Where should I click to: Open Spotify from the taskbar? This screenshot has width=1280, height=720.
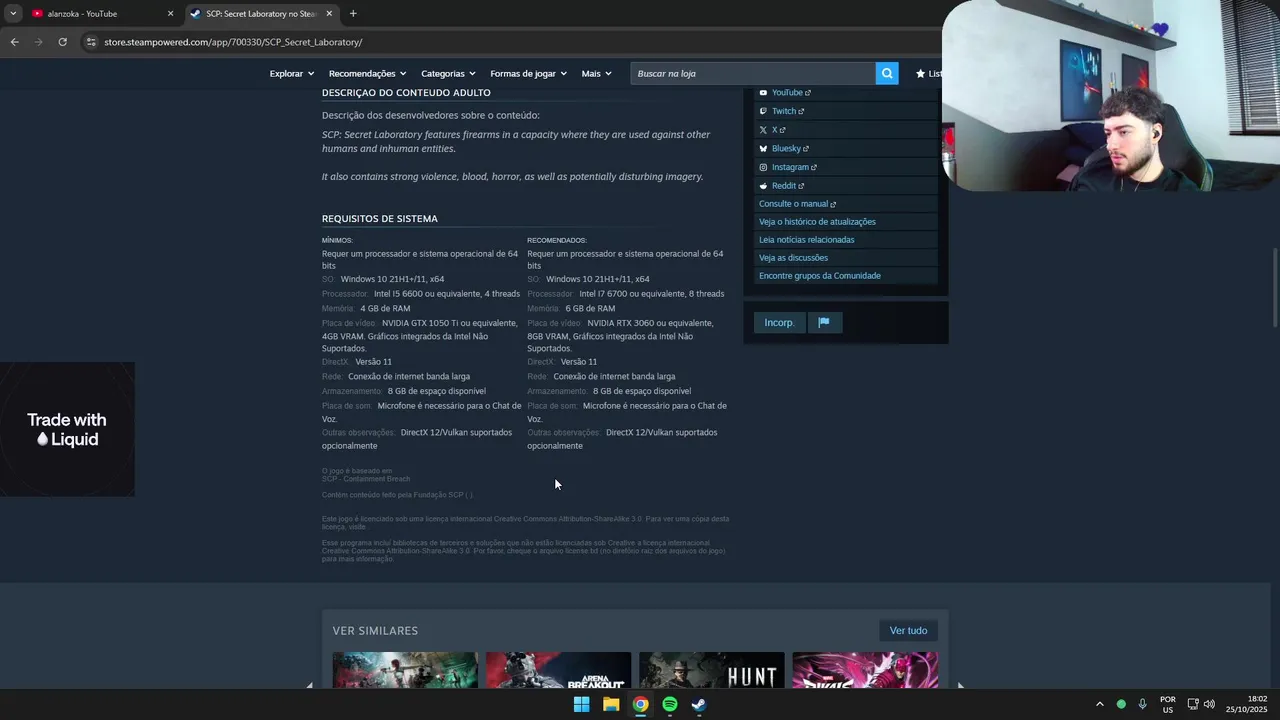tap(670, 704)
